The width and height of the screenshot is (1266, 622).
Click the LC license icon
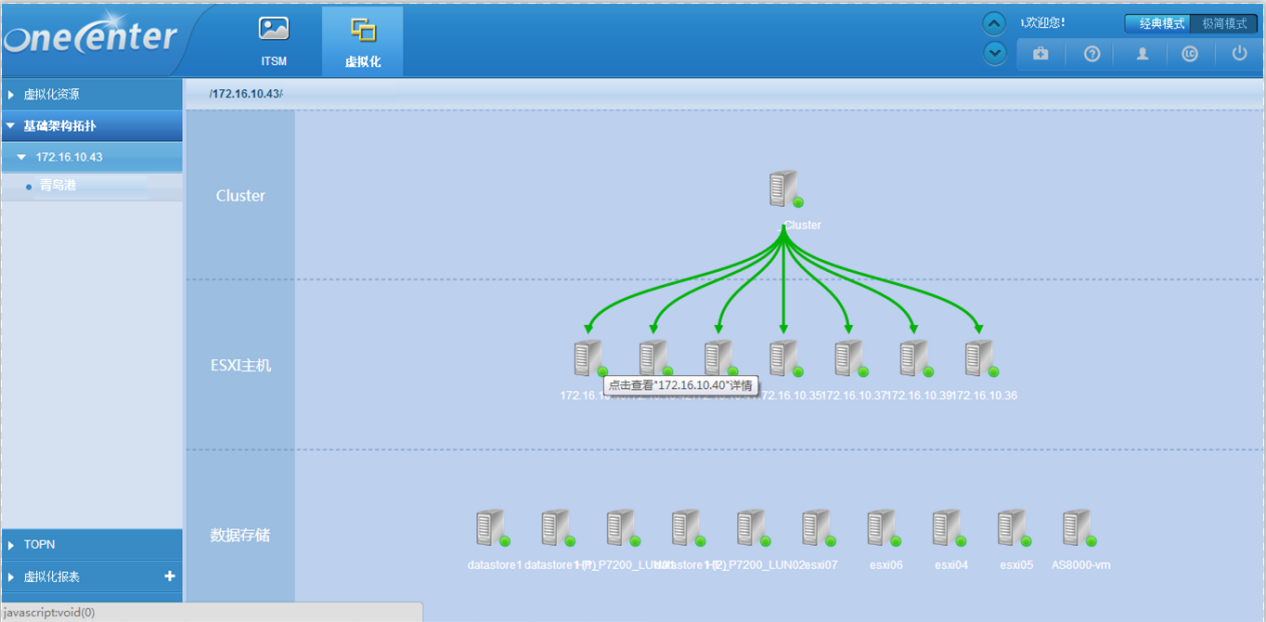[1189, 54]
